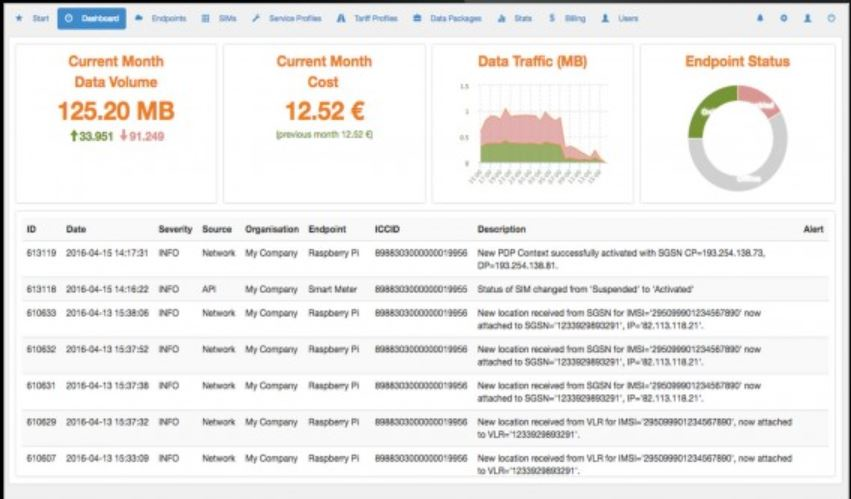Screen dimensions: 851x499
Task: Click the Description column header
Action: pyautogui.click(x=501, y=229)
